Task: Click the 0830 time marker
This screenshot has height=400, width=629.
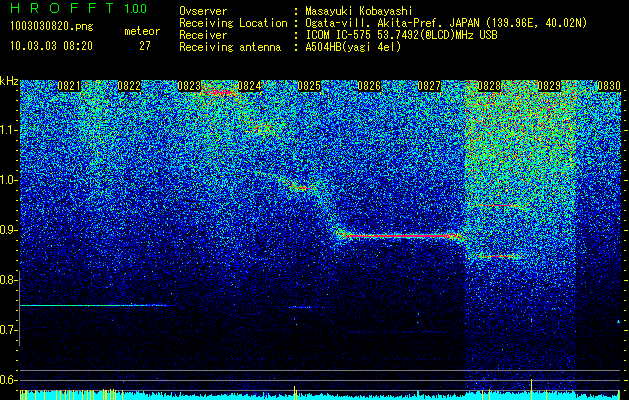Action: [x=609, y=86]
